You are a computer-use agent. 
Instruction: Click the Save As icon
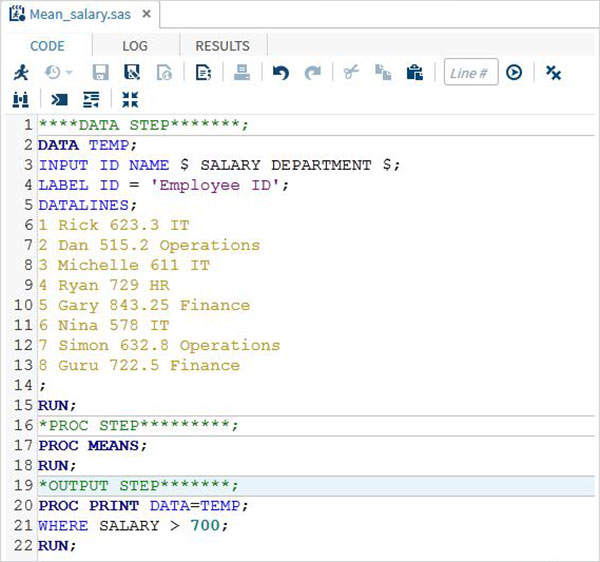pos(132,73)
